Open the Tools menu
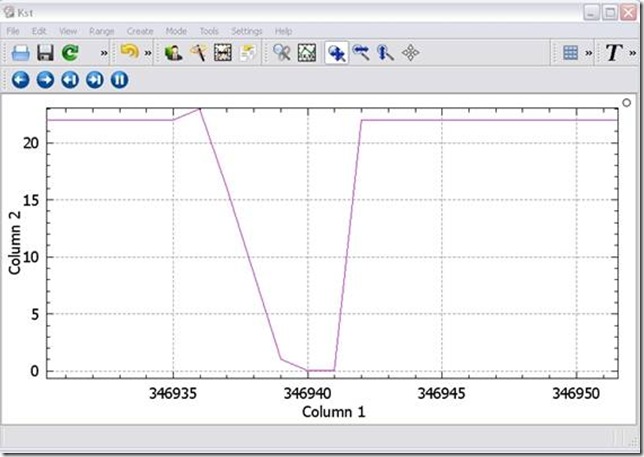 [208, 31]
